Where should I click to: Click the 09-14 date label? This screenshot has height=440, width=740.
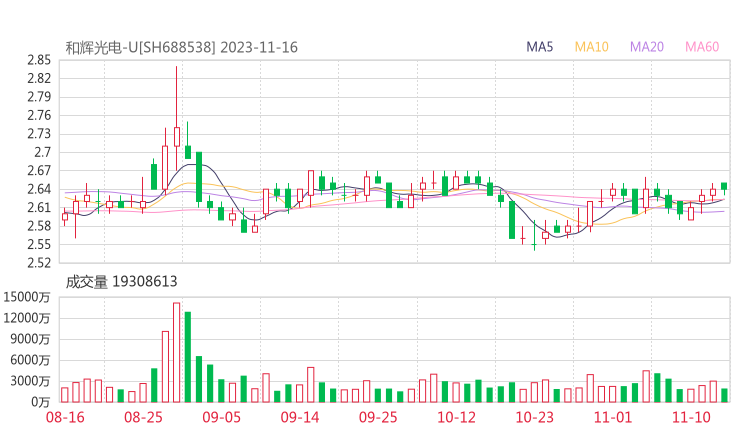pyautogui.click(x=300, y=418)
